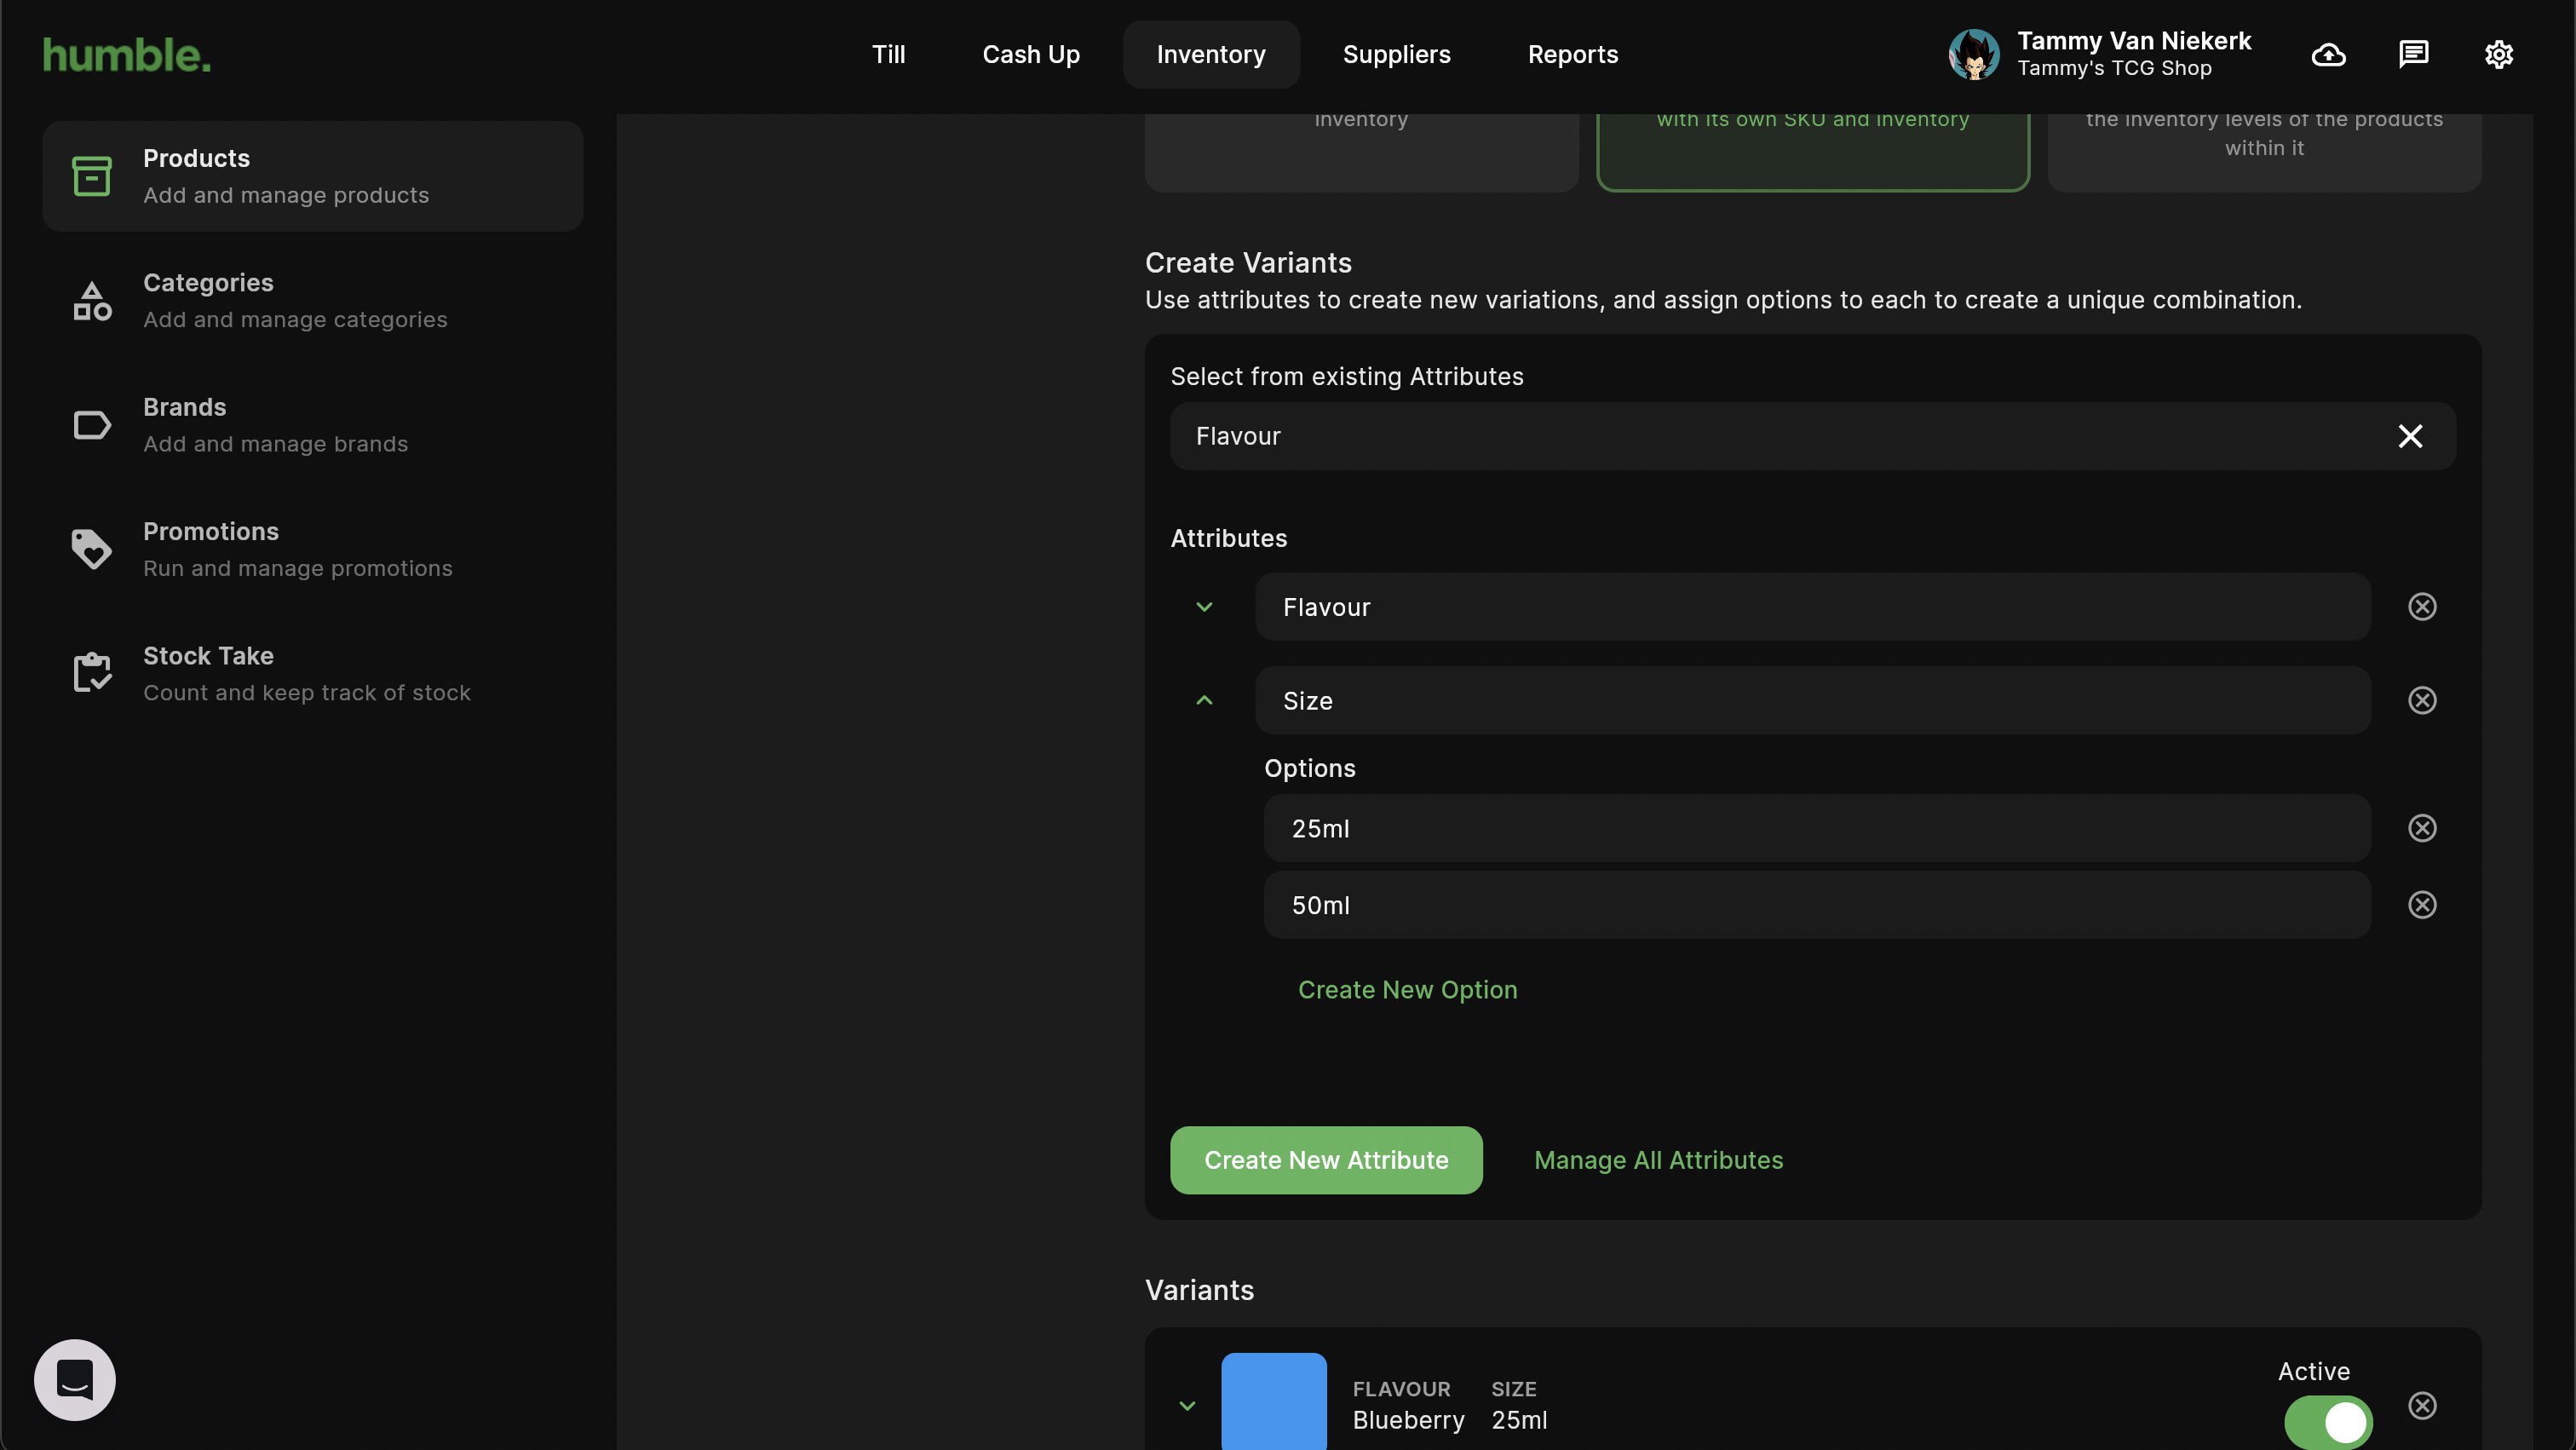Expand the Blueberry 25ml variant details
This screenshot has height=1450, width=2576.
(x=1187, y=1405)
